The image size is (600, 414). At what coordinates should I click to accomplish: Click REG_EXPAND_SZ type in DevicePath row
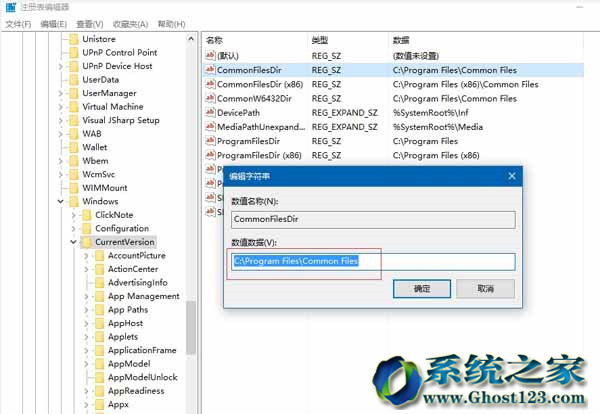345,113
